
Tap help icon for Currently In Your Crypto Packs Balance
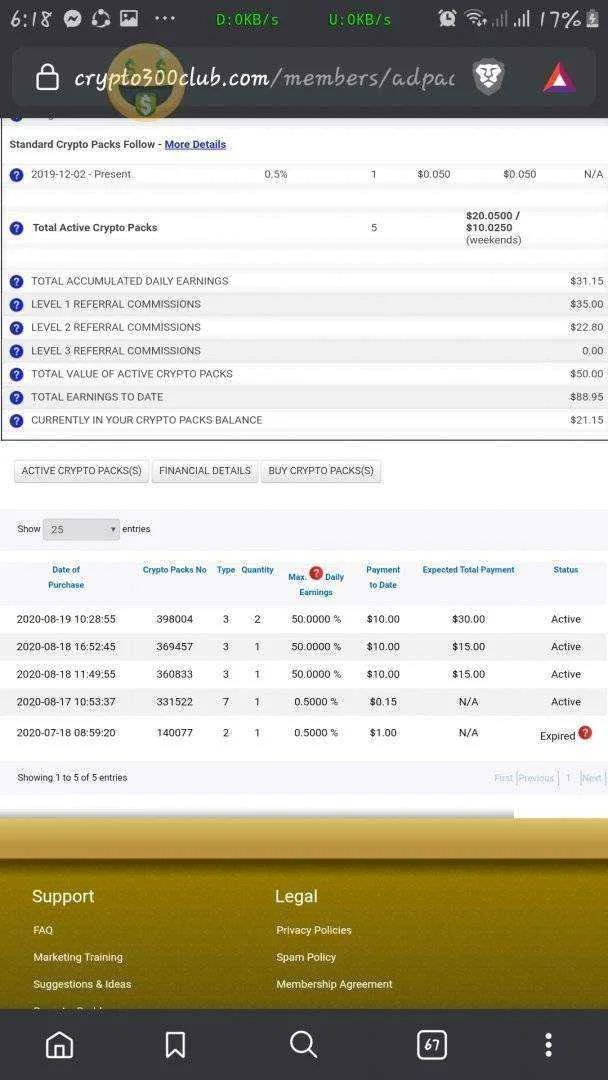17,420
